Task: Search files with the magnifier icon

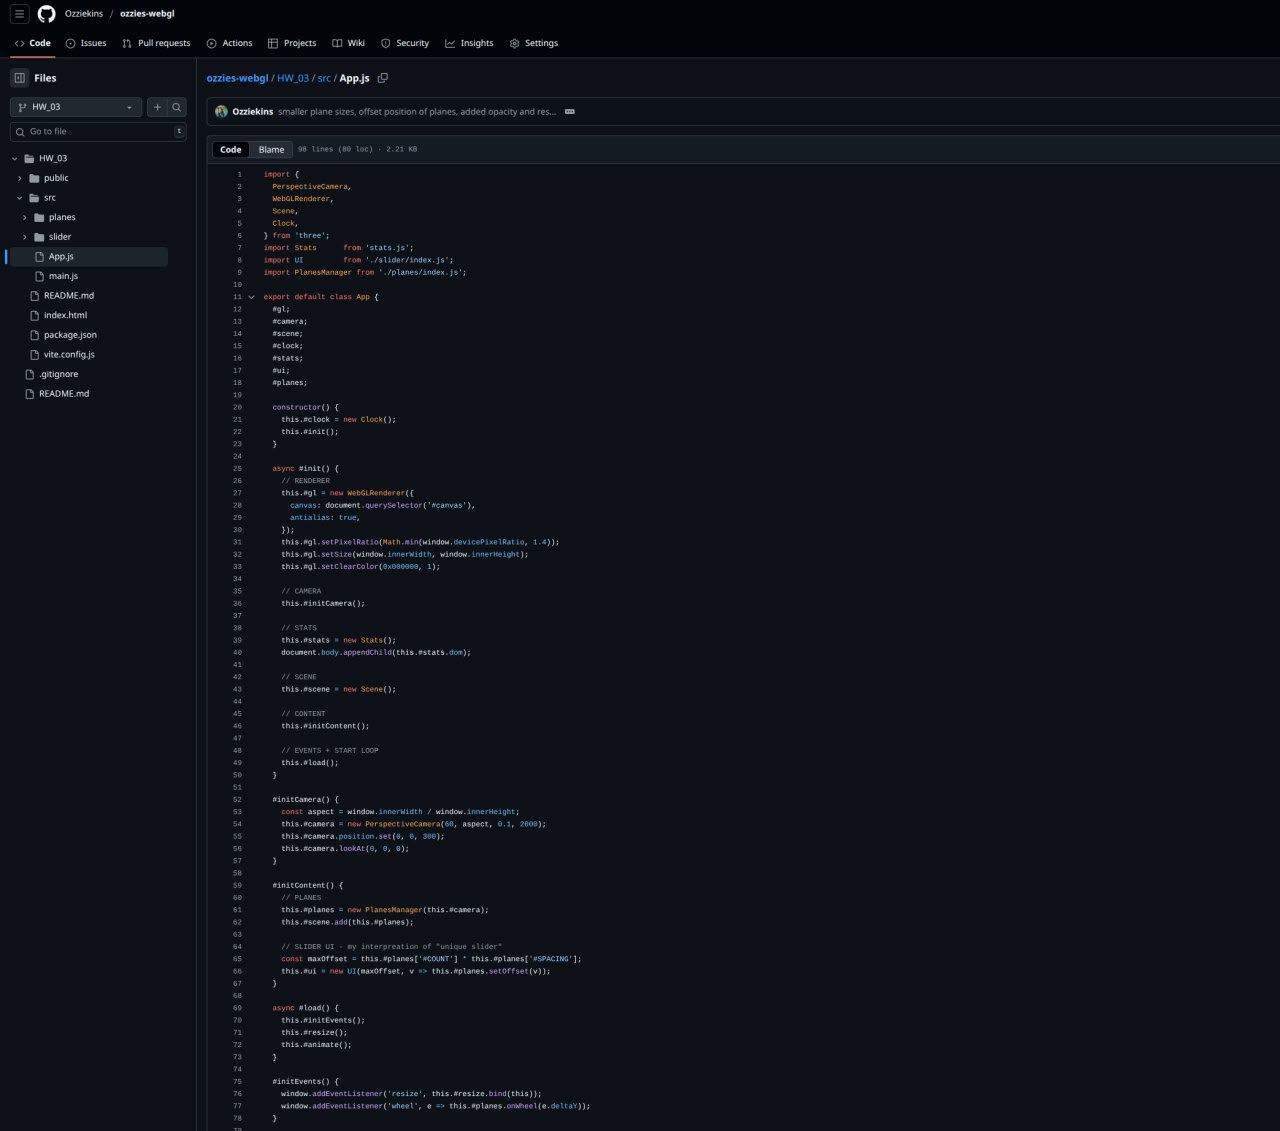Action: click(x=177, y=107)
